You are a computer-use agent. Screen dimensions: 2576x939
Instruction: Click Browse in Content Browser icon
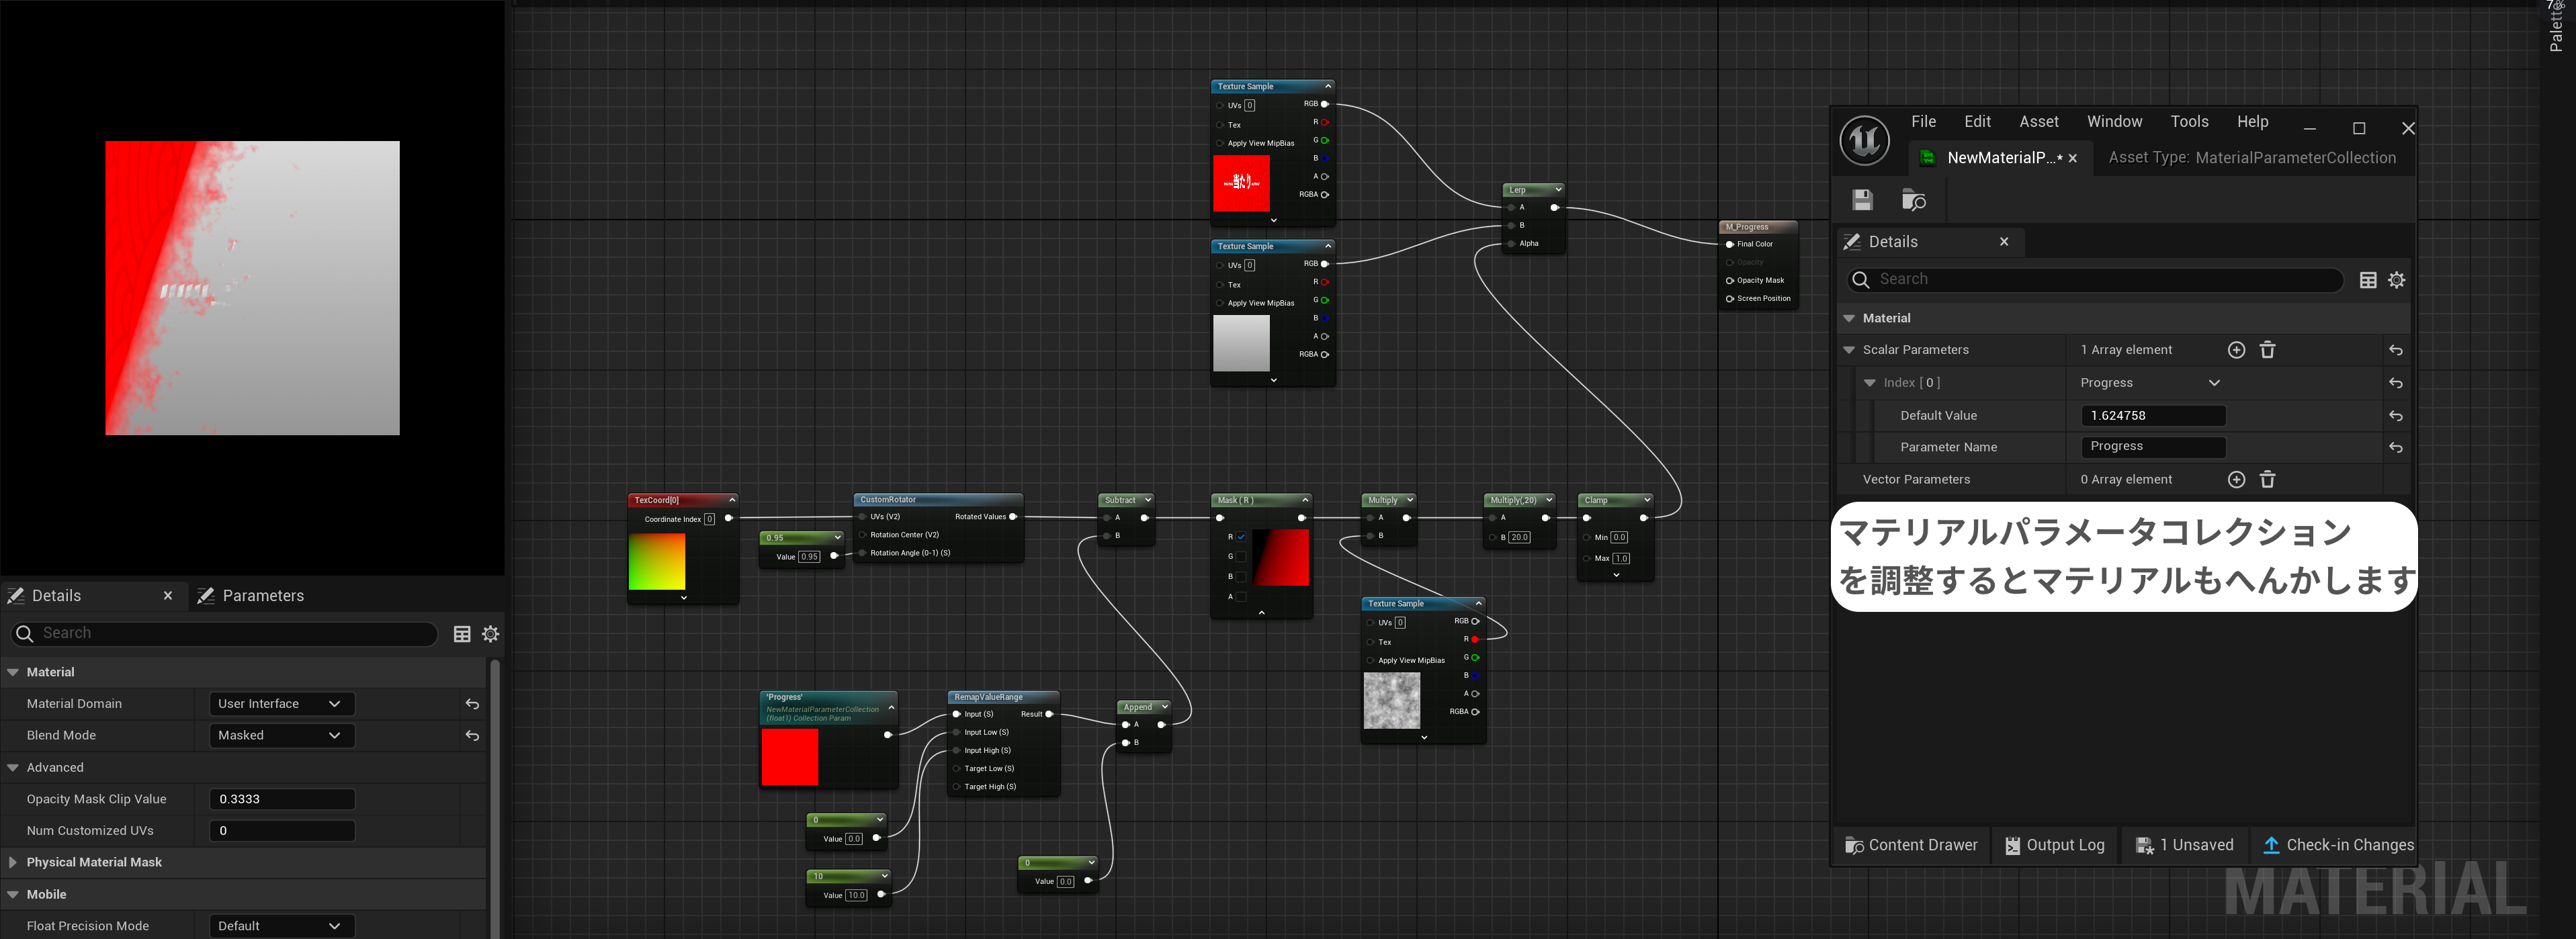(x=1913, y=200)
